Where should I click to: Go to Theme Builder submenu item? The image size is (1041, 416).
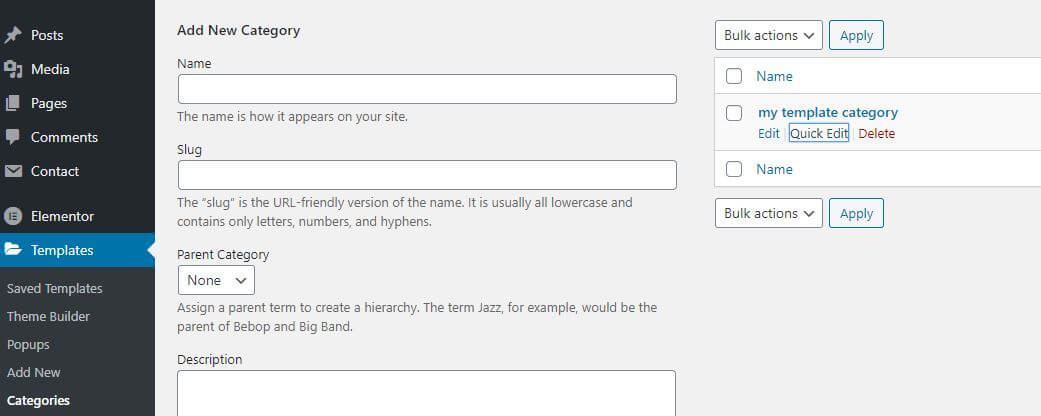click(x=48, y=316)
